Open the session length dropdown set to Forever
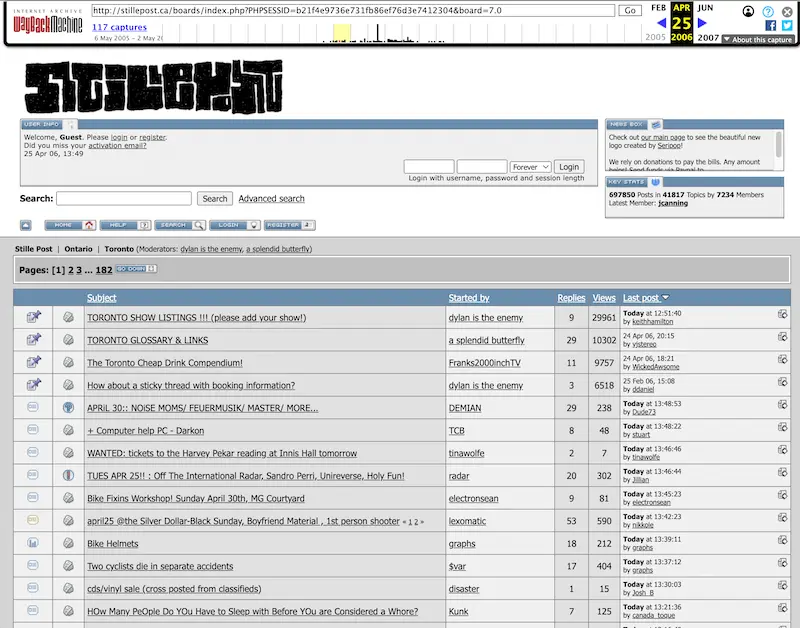800x628 pixels. 531,166
